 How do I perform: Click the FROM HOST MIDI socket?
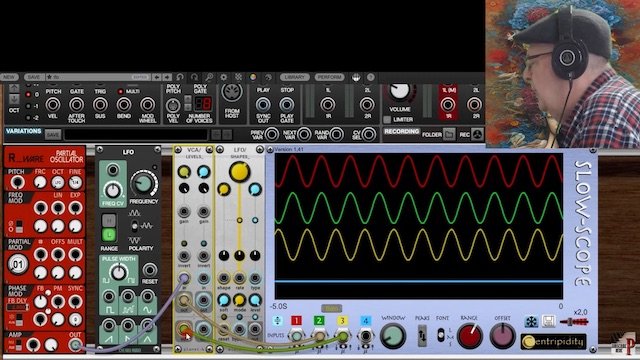tap(232, 92)
